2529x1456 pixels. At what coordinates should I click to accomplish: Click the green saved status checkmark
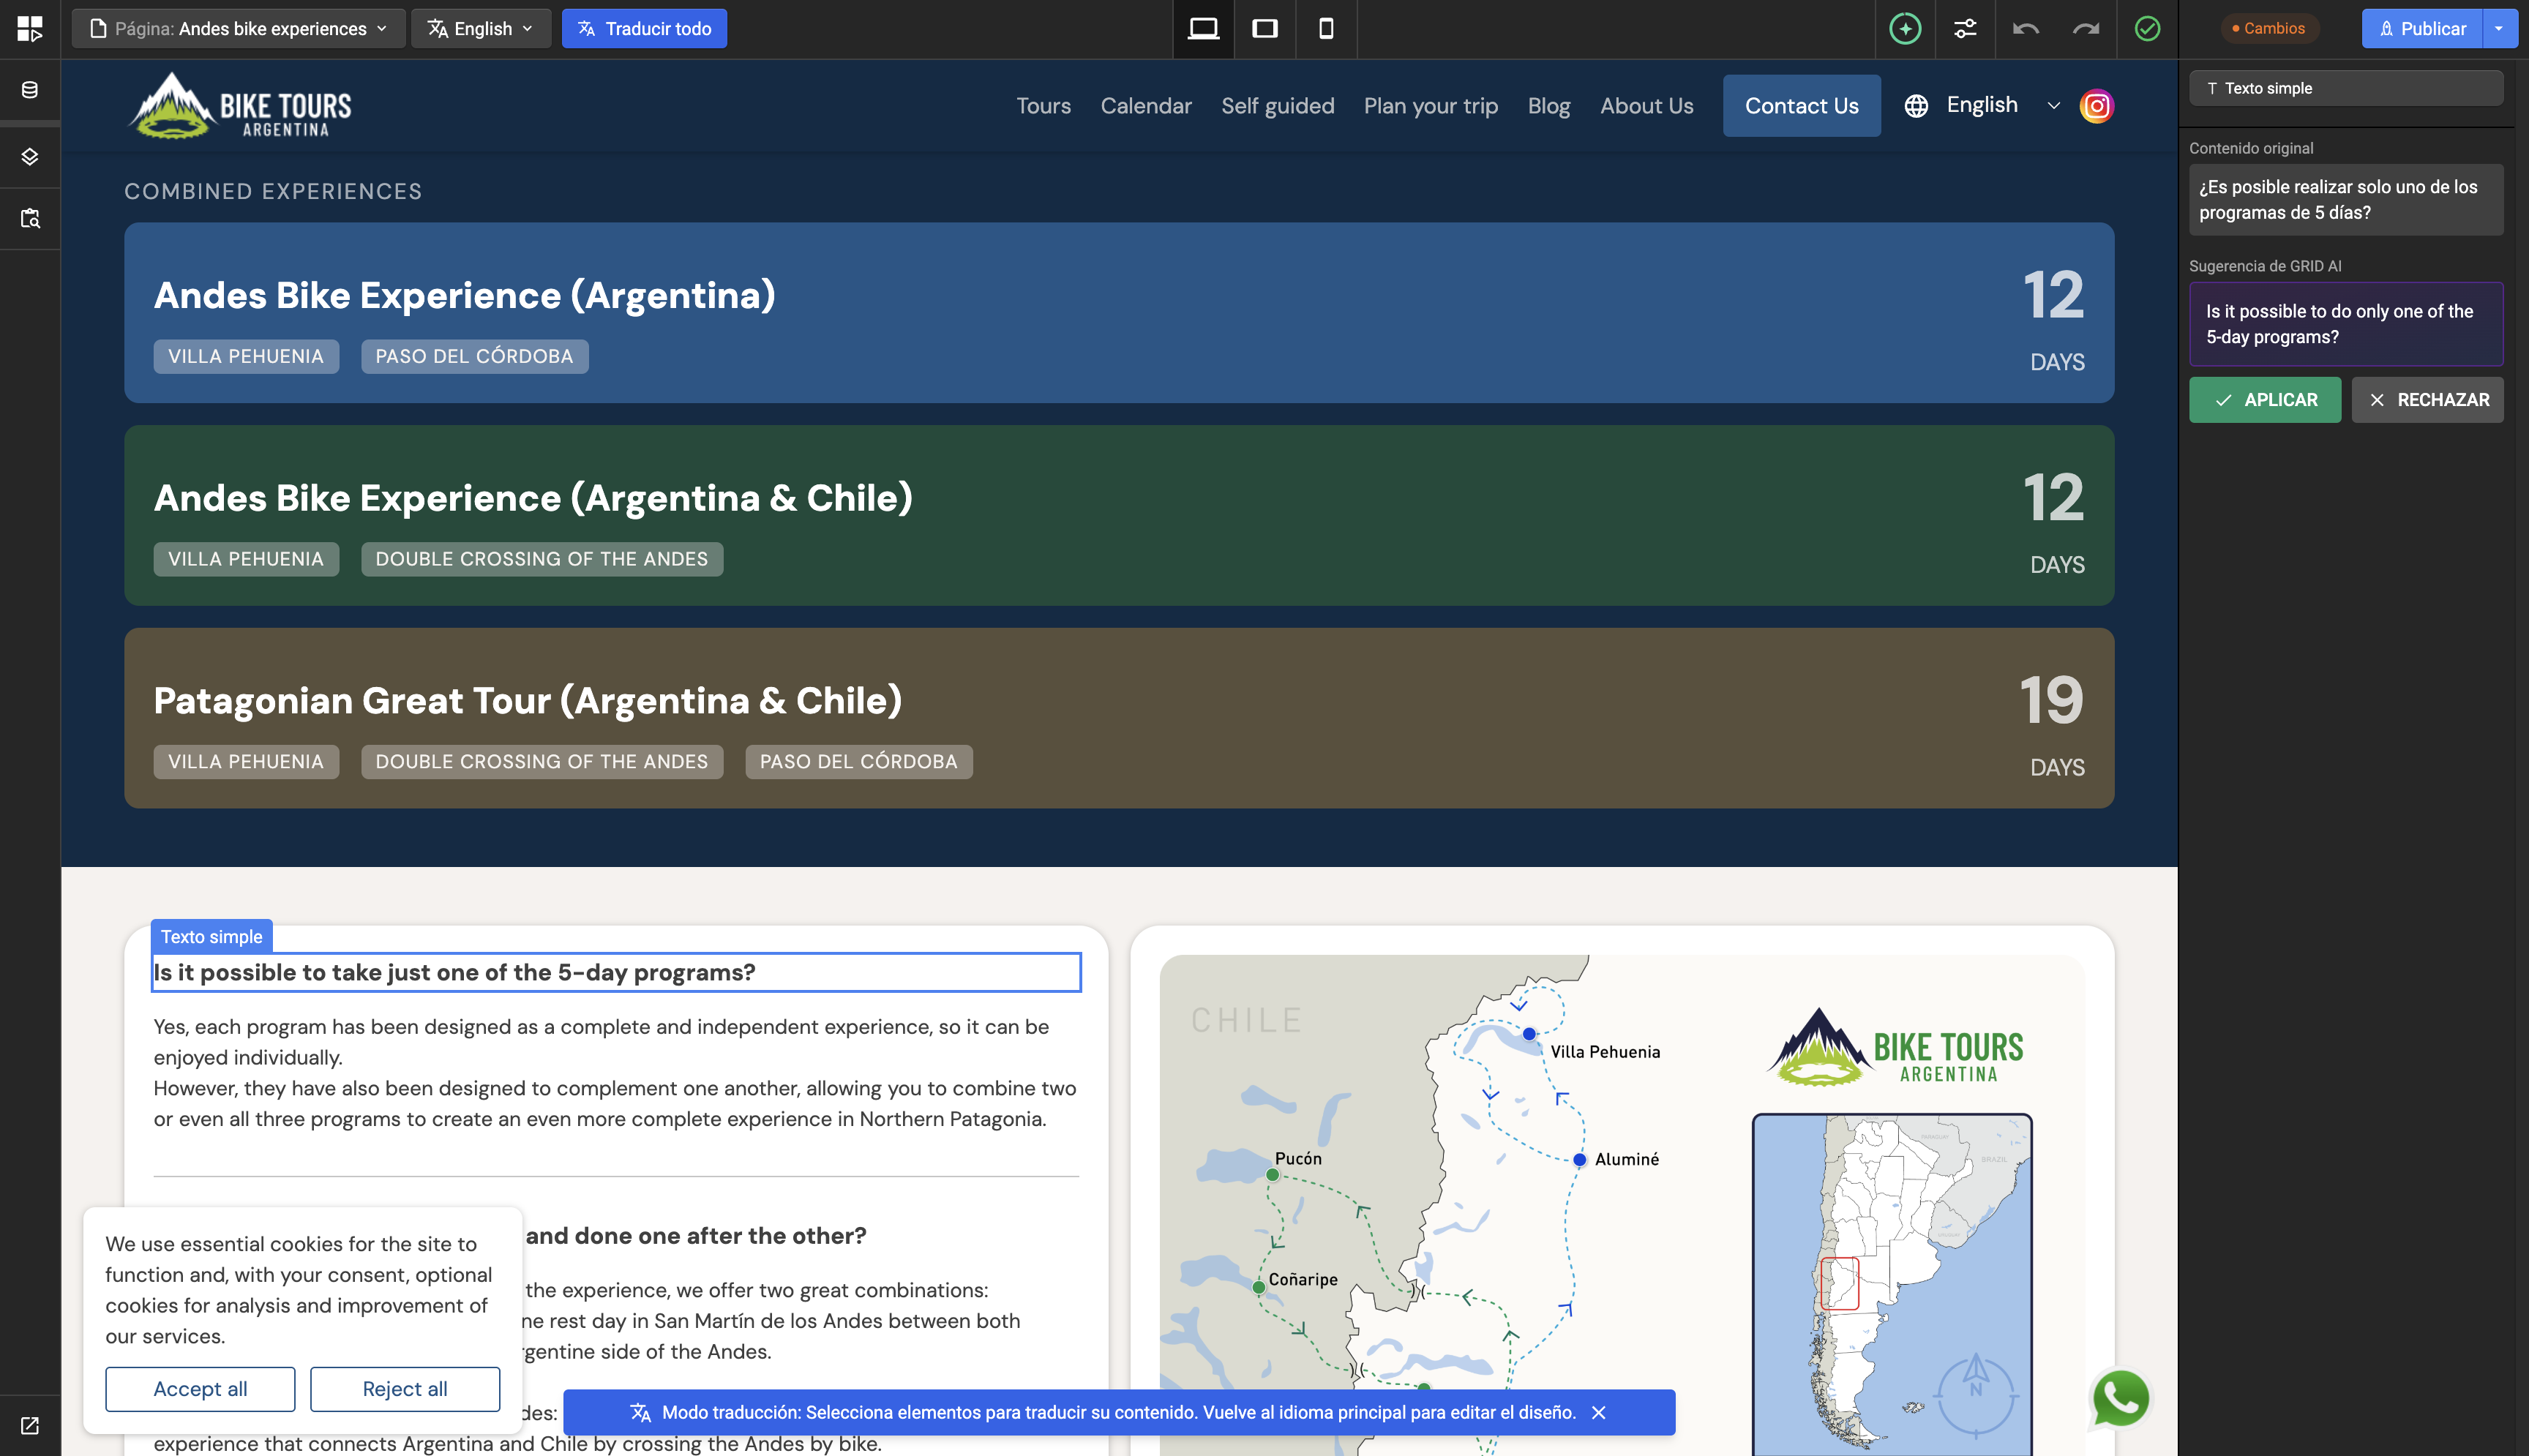pos(2147,28)
